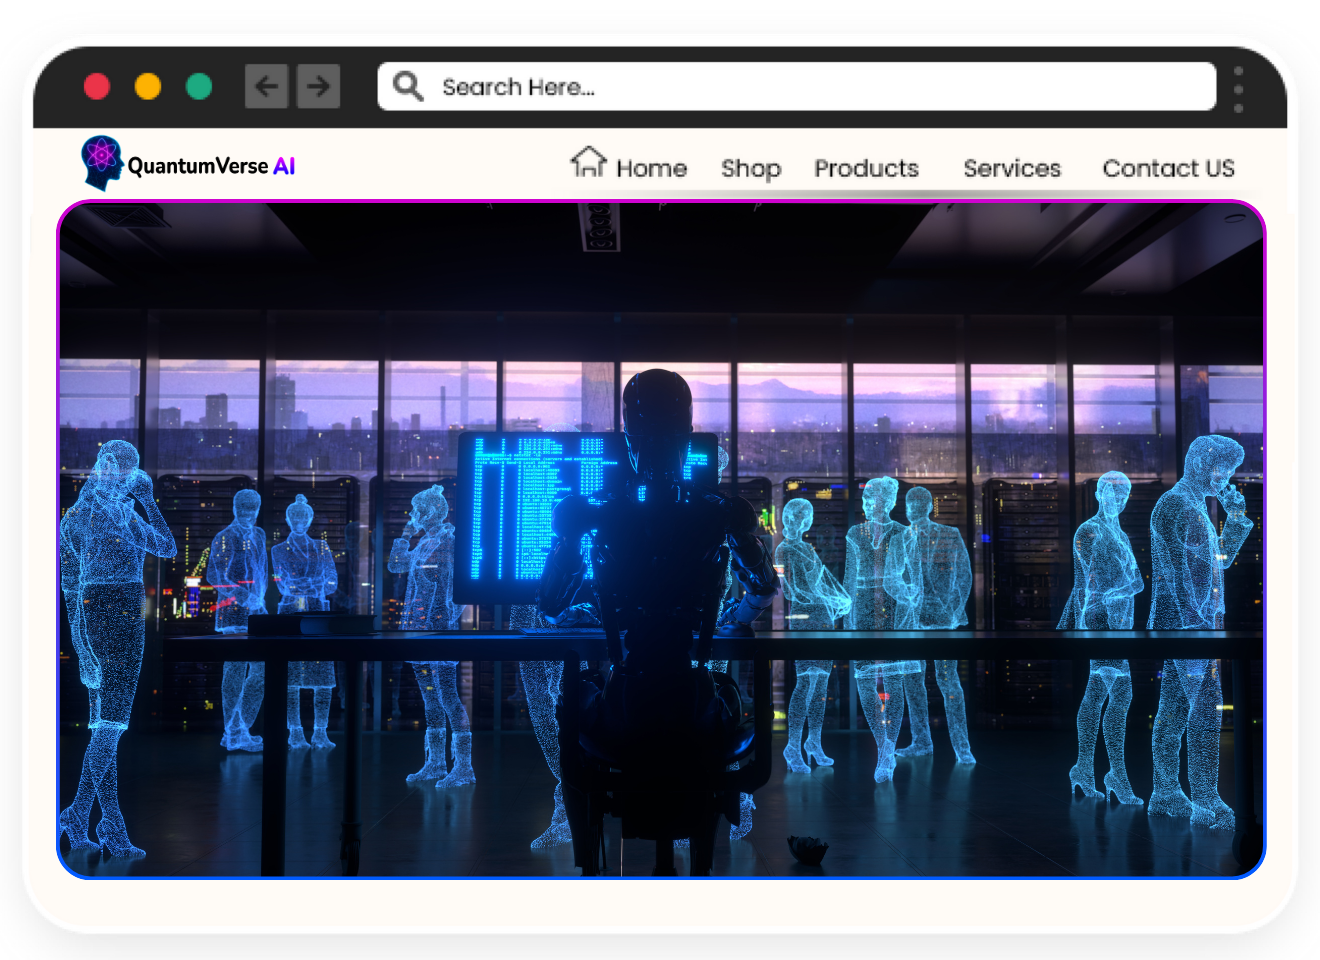Click the QuantumVerse head logo icon

coord(101,162)
